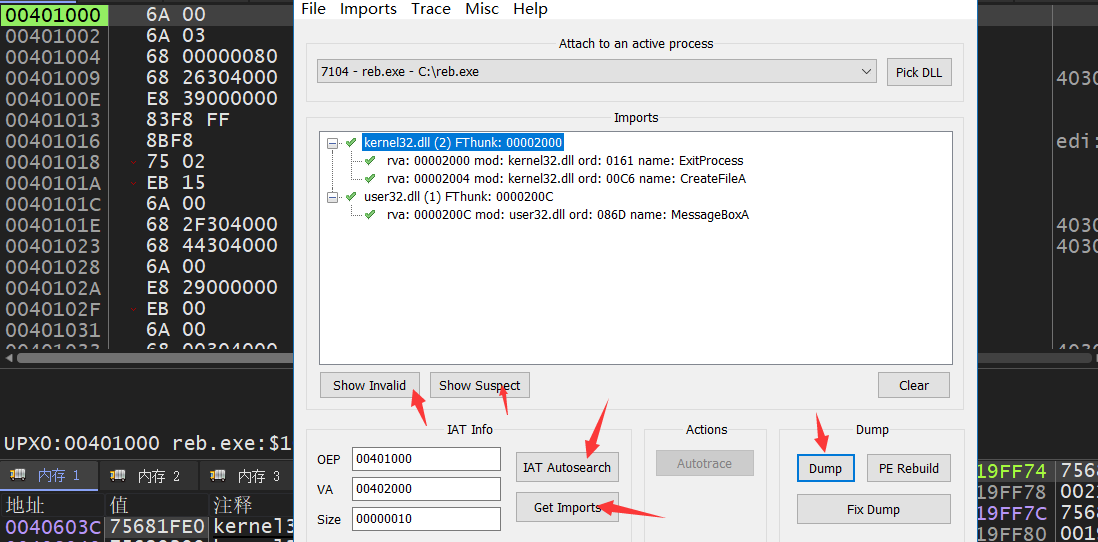The width and height of the screenshot is (1098, 542).
Task: Click the Fix Dump button
Action: [x=873, y=509]
